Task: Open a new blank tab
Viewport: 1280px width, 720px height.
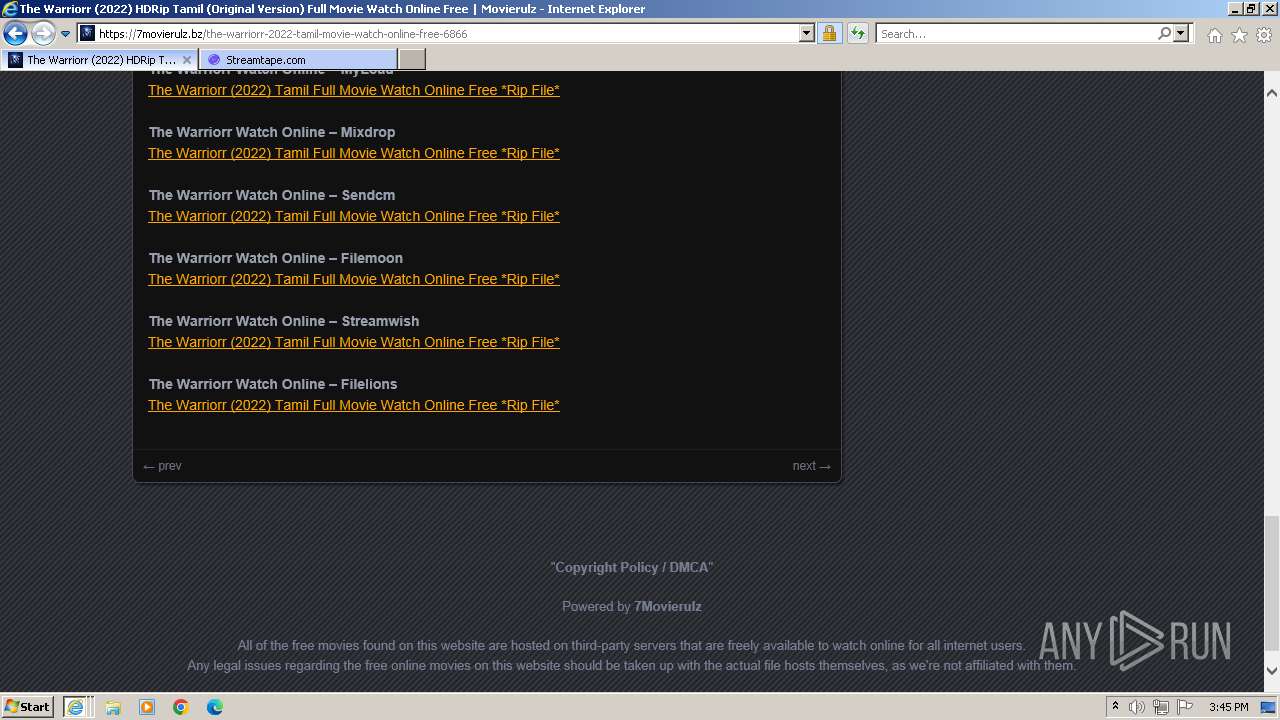Action: click(412, 60)
